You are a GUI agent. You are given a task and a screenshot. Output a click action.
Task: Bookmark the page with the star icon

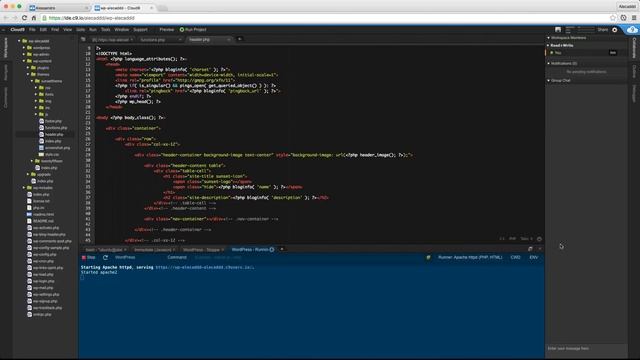click(613, 18)
